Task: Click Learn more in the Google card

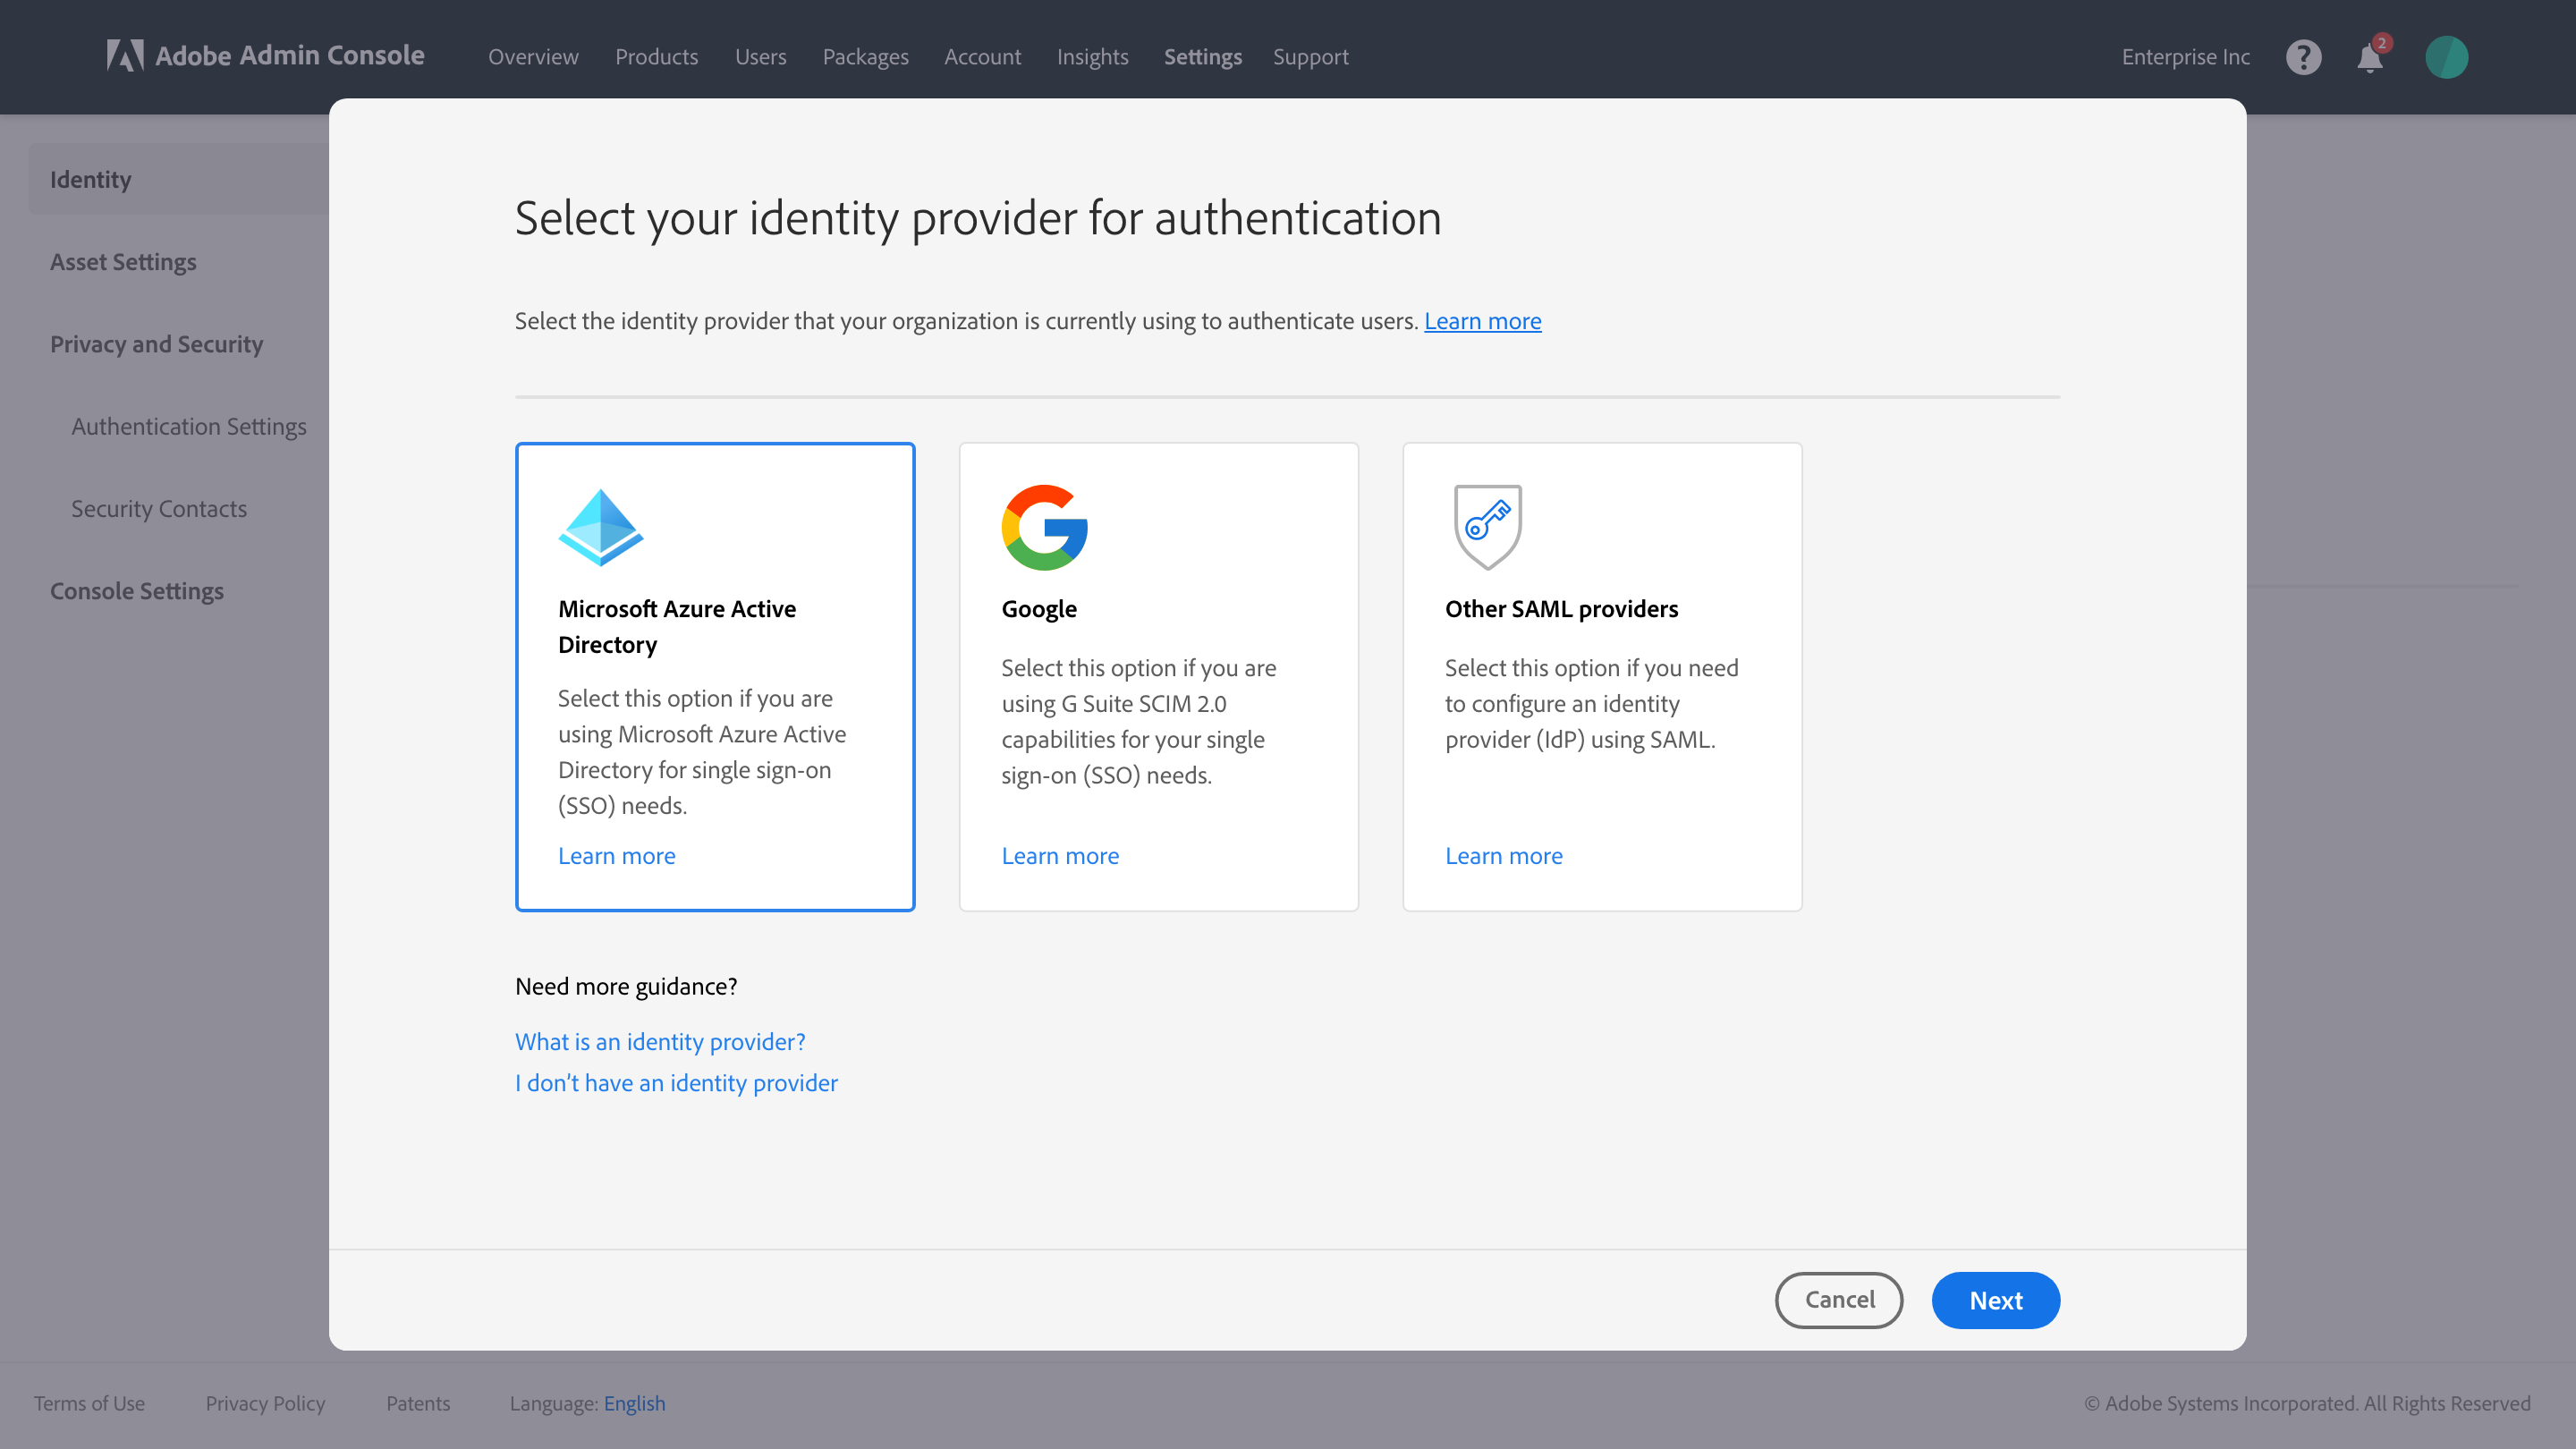Action: [x=1060, y=856]
